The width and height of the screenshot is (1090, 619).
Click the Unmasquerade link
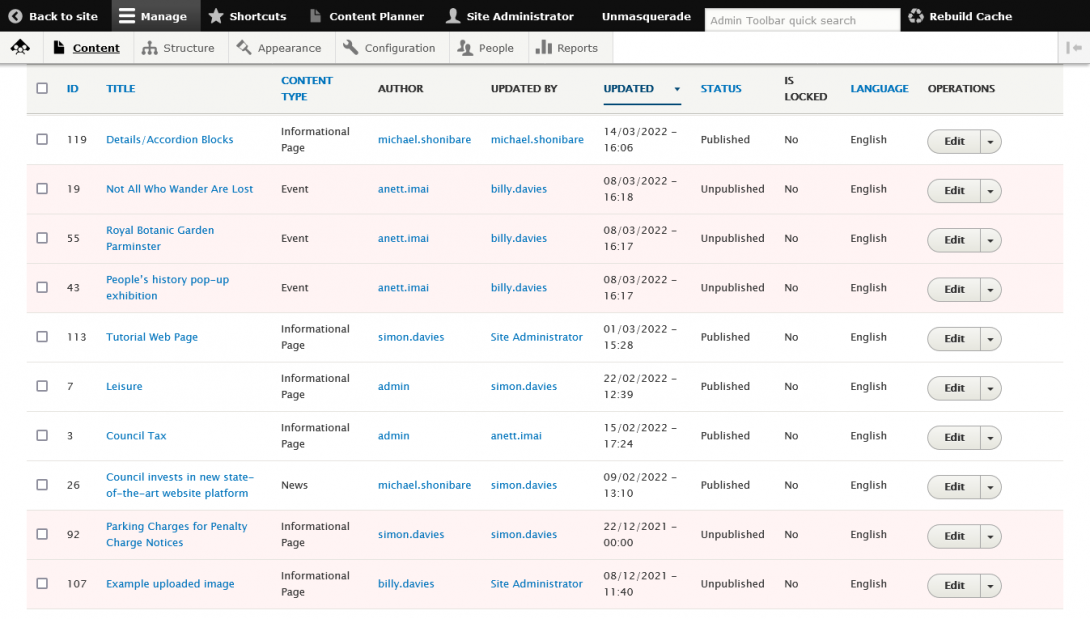pos(646,16)
